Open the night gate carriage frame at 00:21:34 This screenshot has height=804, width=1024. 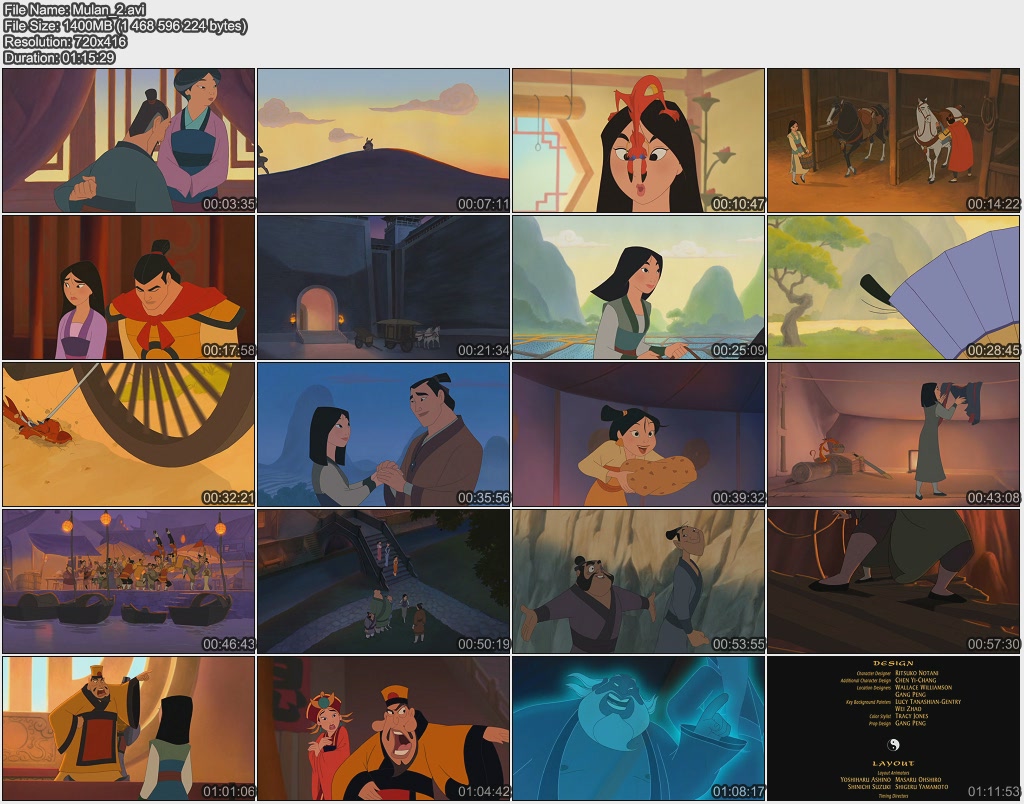pyautogui.click(x=384, y=287)
